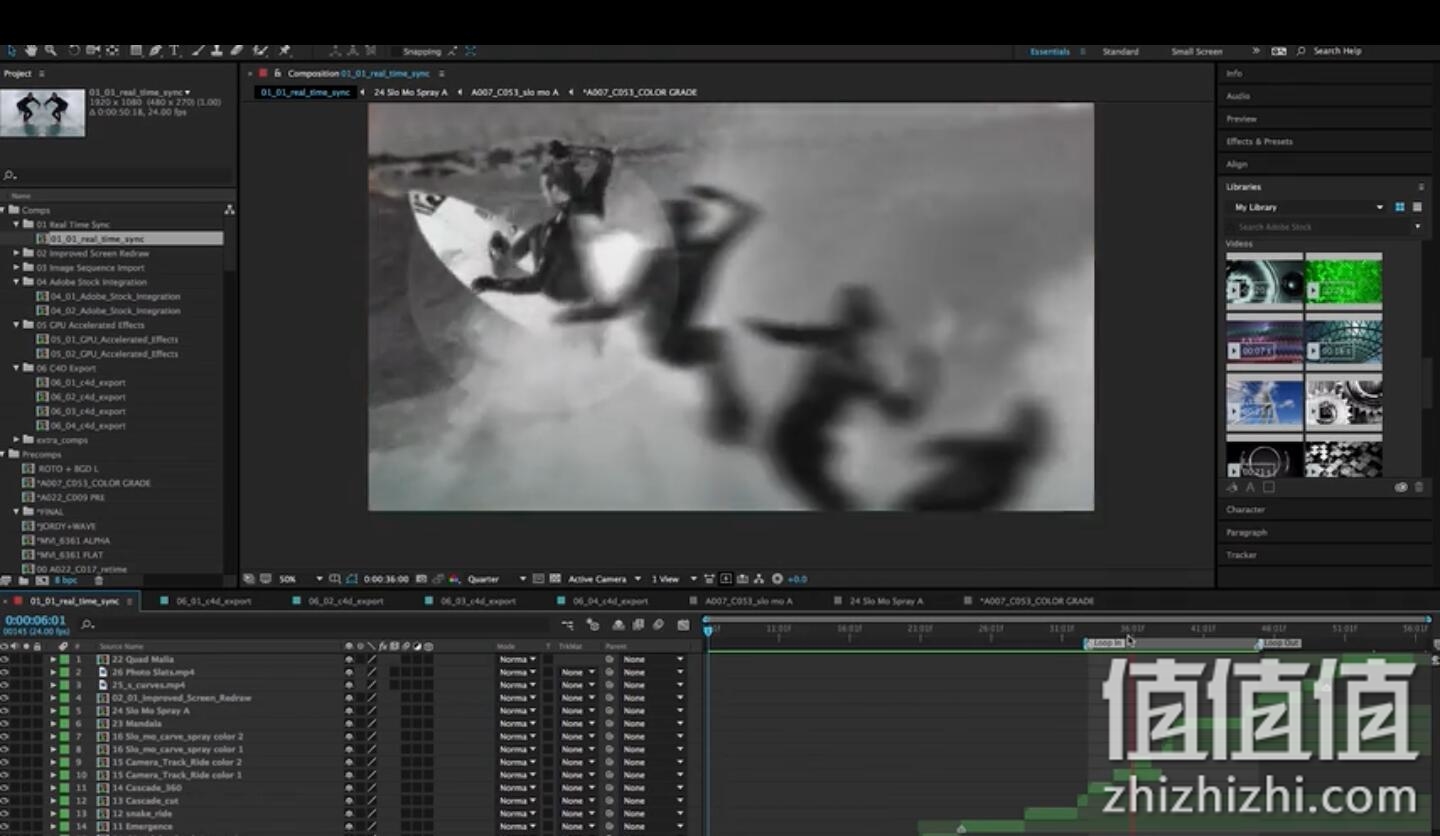
Task: Hide the 23 Mandala layer
Action: 5,724
